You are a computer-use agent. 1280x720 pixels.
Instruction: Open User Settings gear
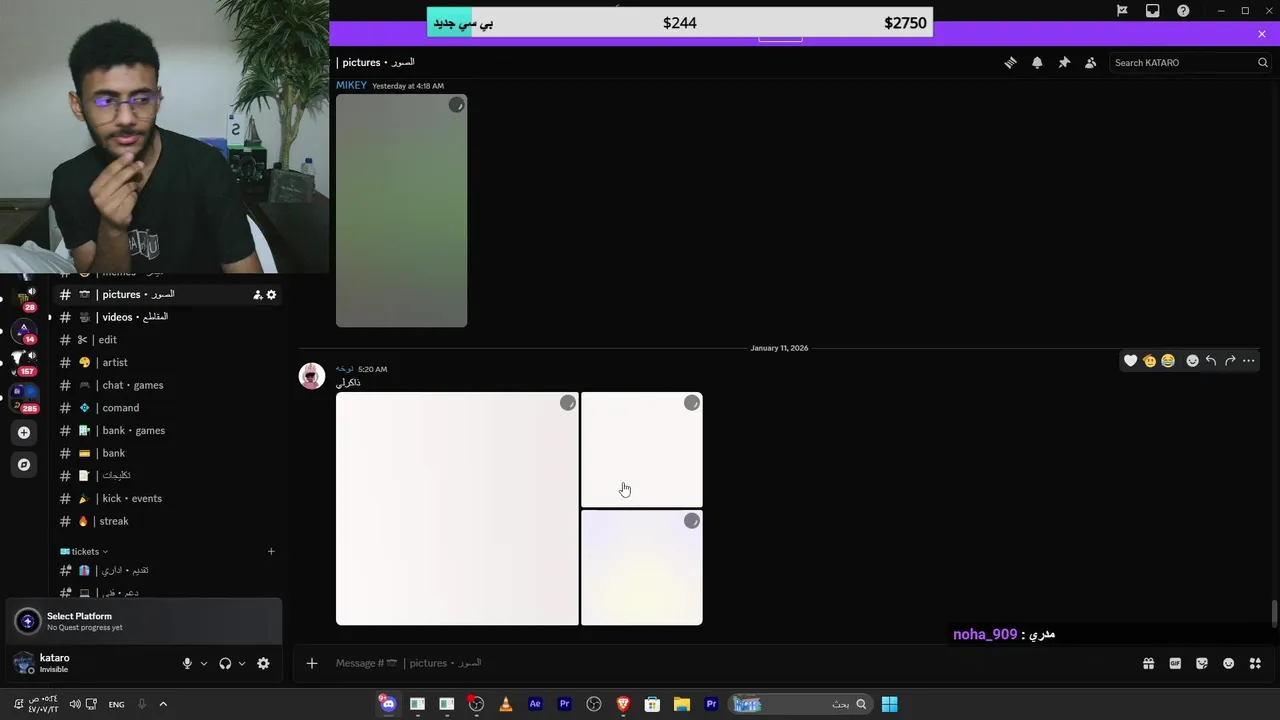pyautogui.click(x=263, y=663)
